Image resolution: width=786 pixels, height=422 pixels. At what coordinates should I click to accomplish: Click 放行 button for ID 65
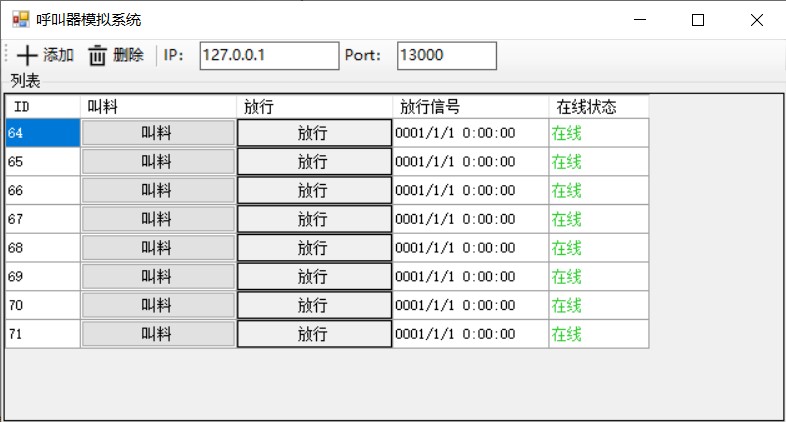[314, 161]
